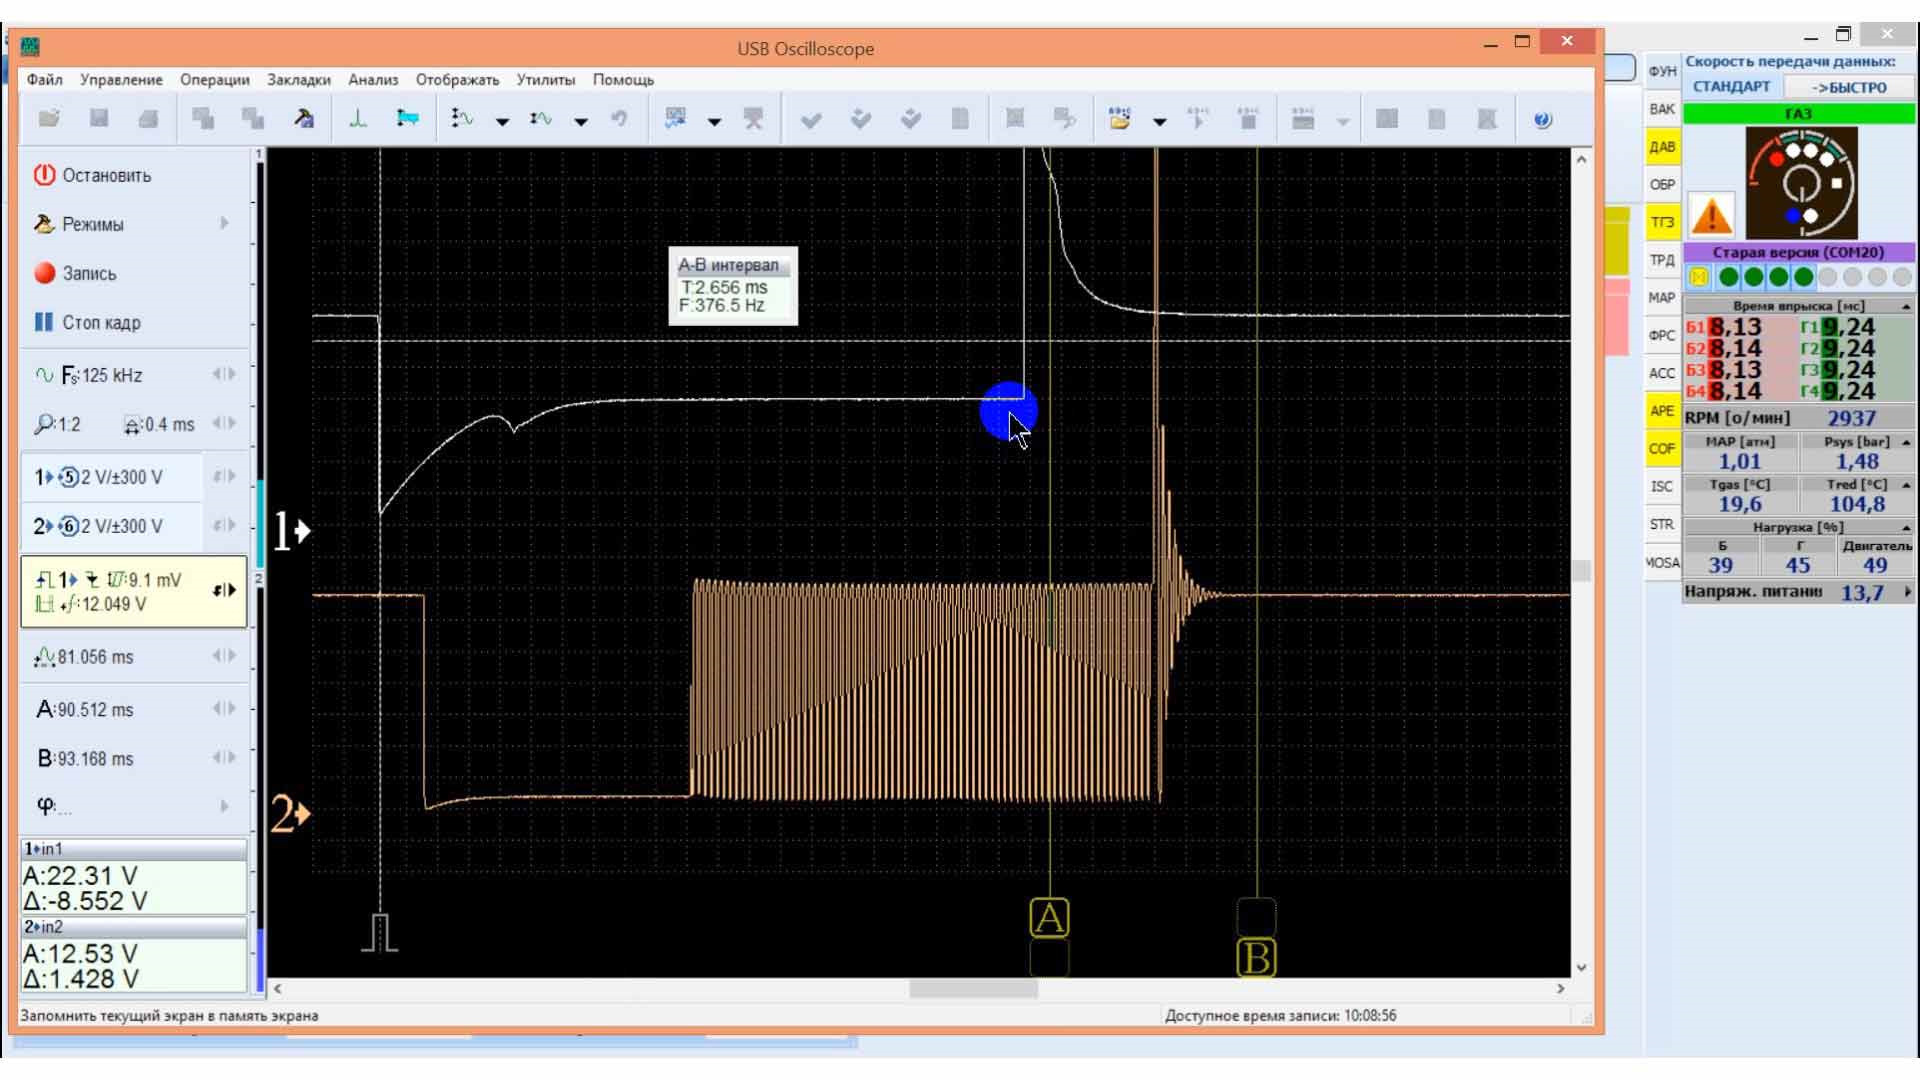Viewport: 1920px width, 1080px height.
Task: Click cursor marker A on the waveform
Action: pyautogui.click(x=1049, y=917)
